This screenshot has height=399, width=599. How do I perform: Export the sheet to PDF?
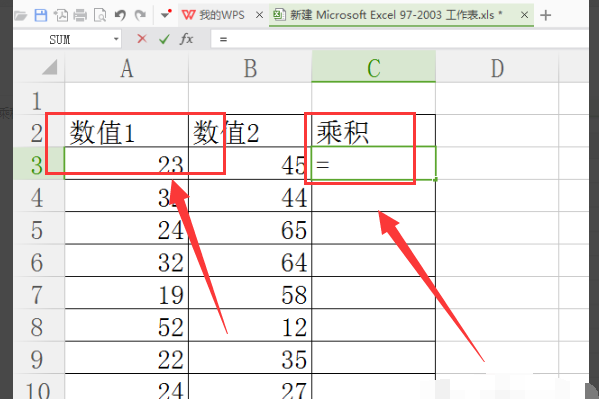60,15
